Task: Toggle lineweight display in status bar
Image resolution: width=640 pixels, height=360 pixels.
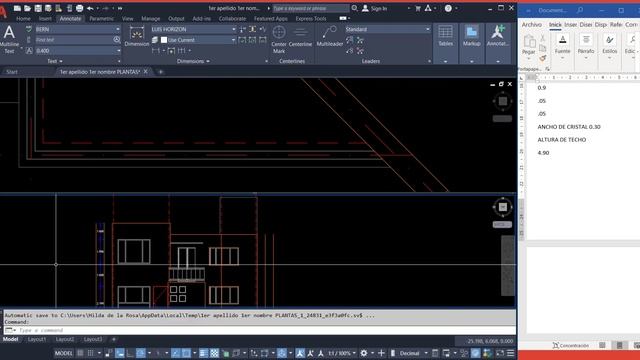Action: coord(203,353)
